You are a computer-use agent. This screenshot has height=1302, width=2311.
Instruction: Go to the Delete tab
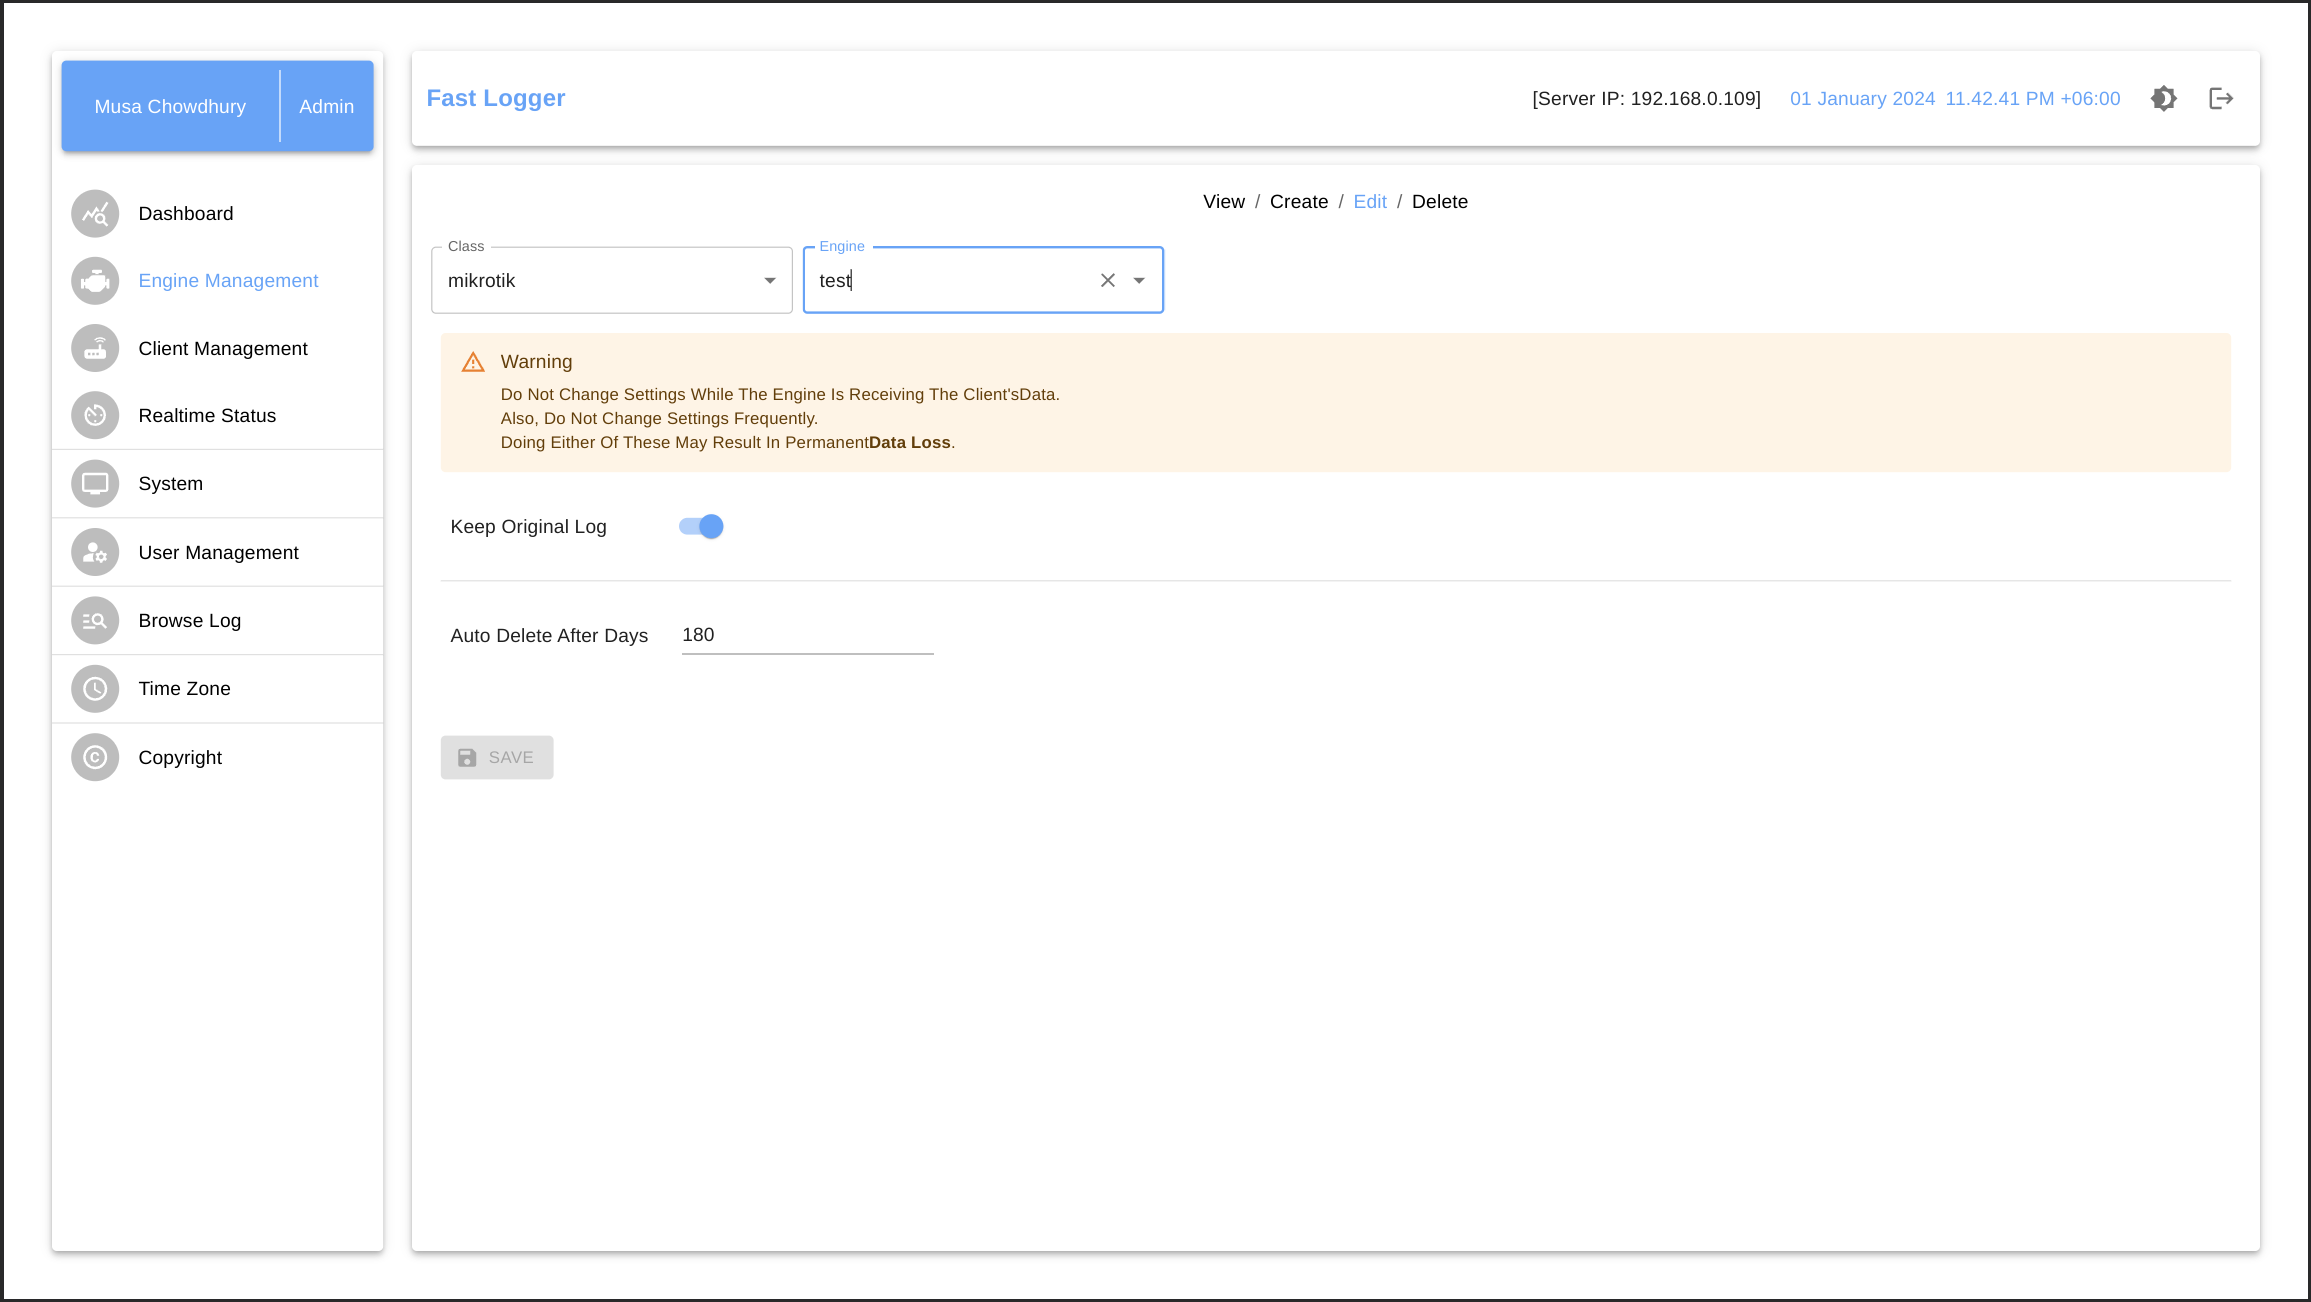pos(1439,202)
